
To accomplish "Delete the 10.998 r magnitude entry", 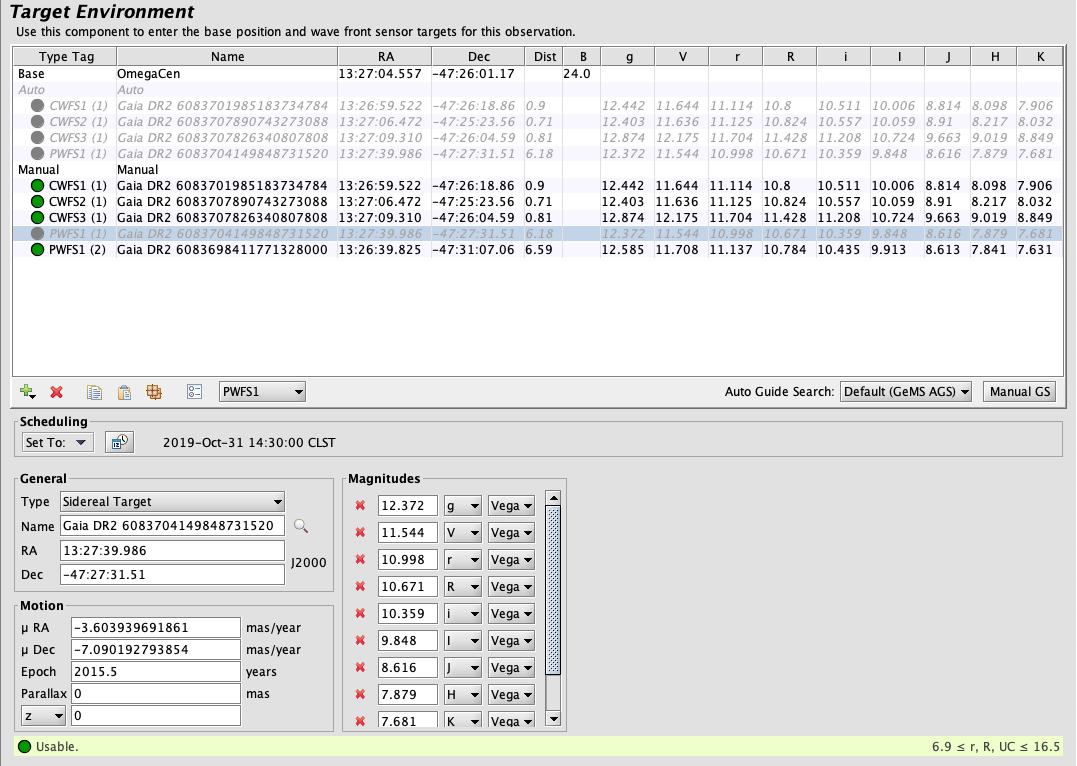I will (x=360, y=559).
